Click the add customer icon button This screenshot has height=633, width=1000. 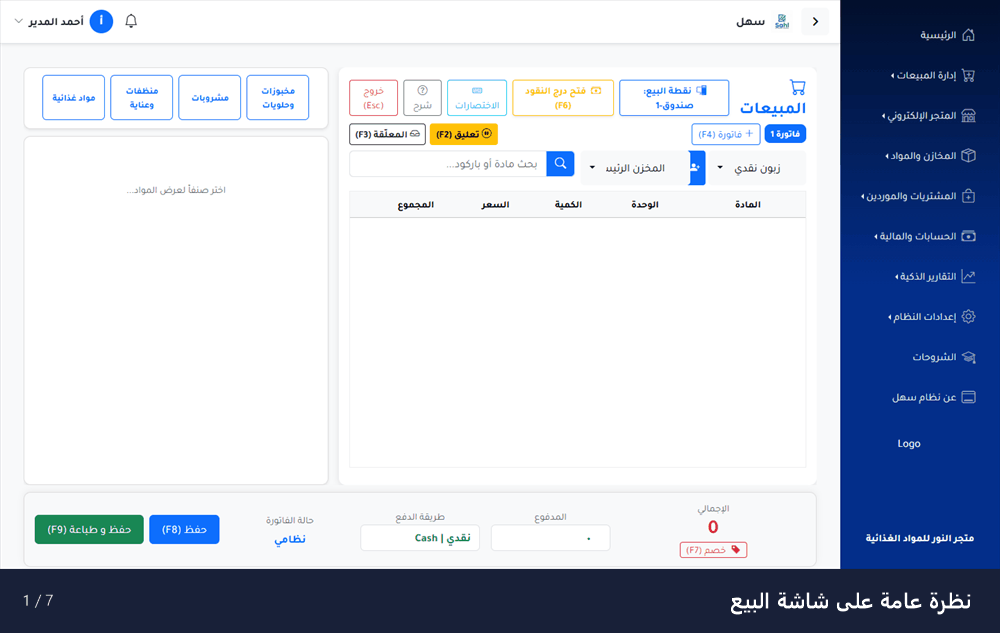pos(696,168)
